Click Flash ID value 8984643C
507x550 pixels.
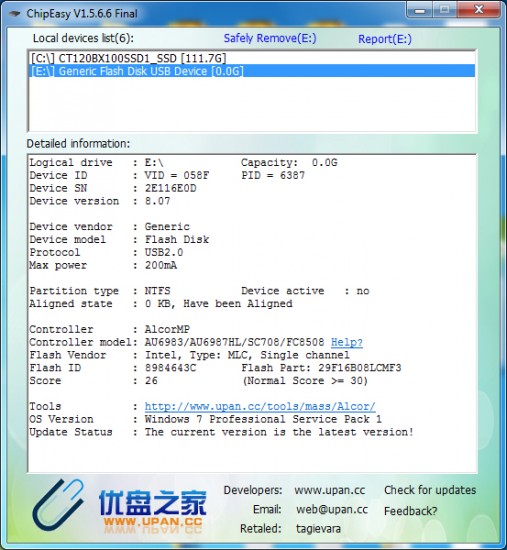[x=171, y=368]
